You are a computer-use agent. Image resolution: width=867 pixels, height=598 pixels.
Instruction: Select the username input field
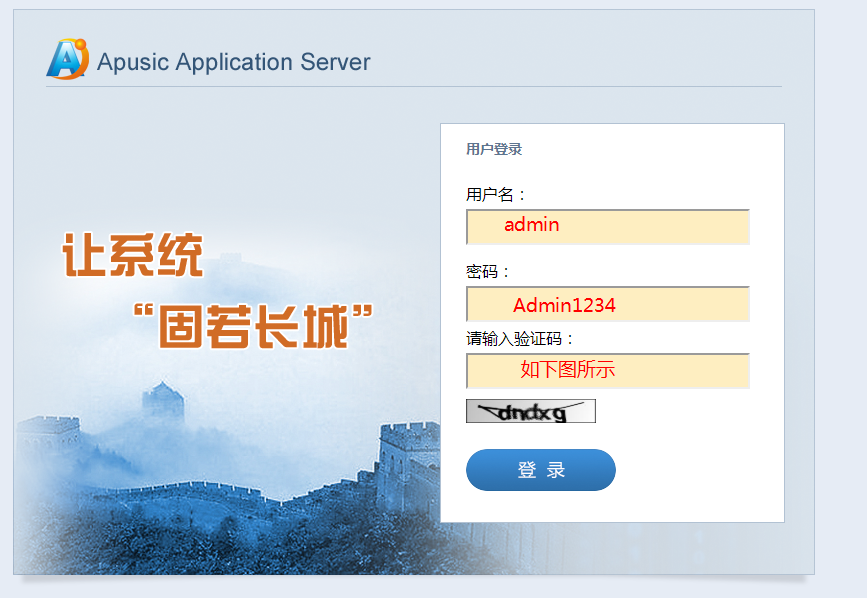click(x=608, y=227)
